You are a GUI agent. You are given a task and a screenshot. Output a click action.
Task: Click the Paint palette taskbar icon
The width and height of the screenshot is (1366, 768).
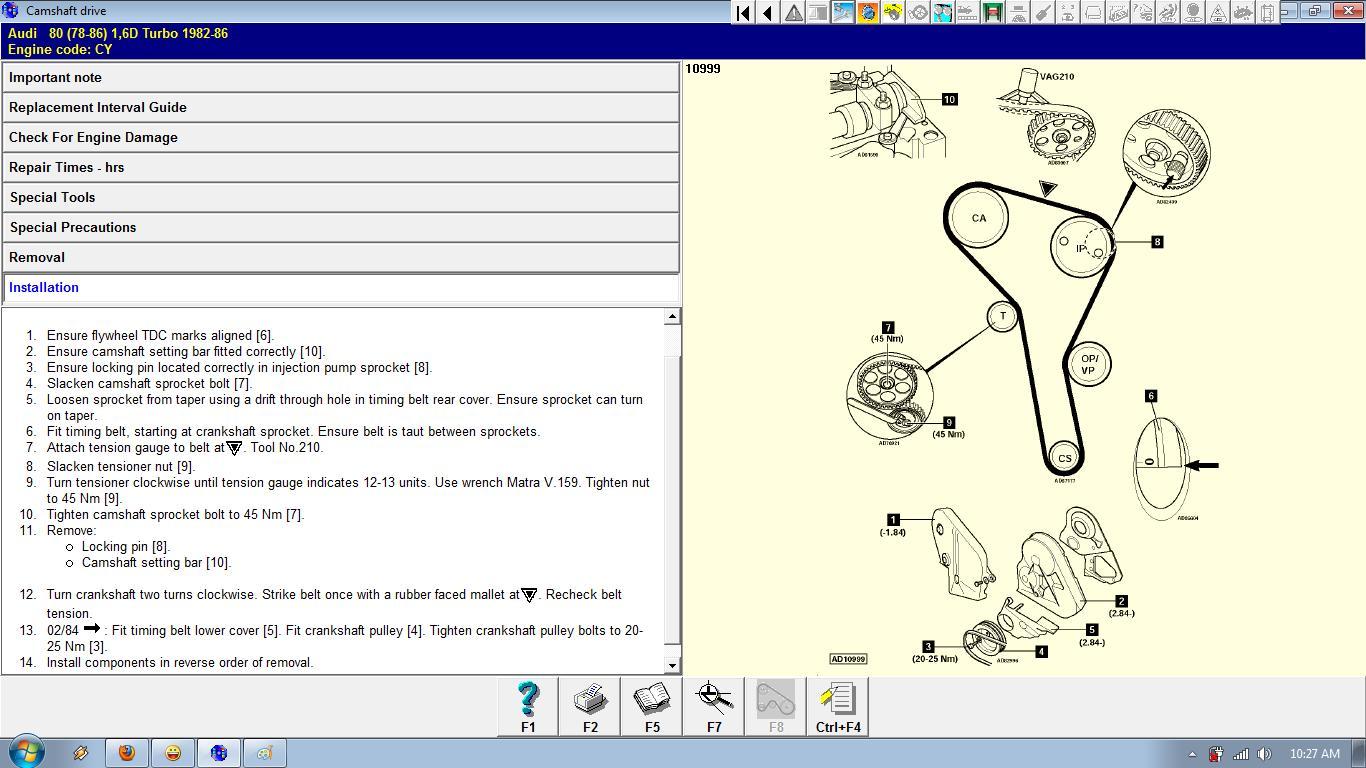pyautogui.click(x=265, y=753)
